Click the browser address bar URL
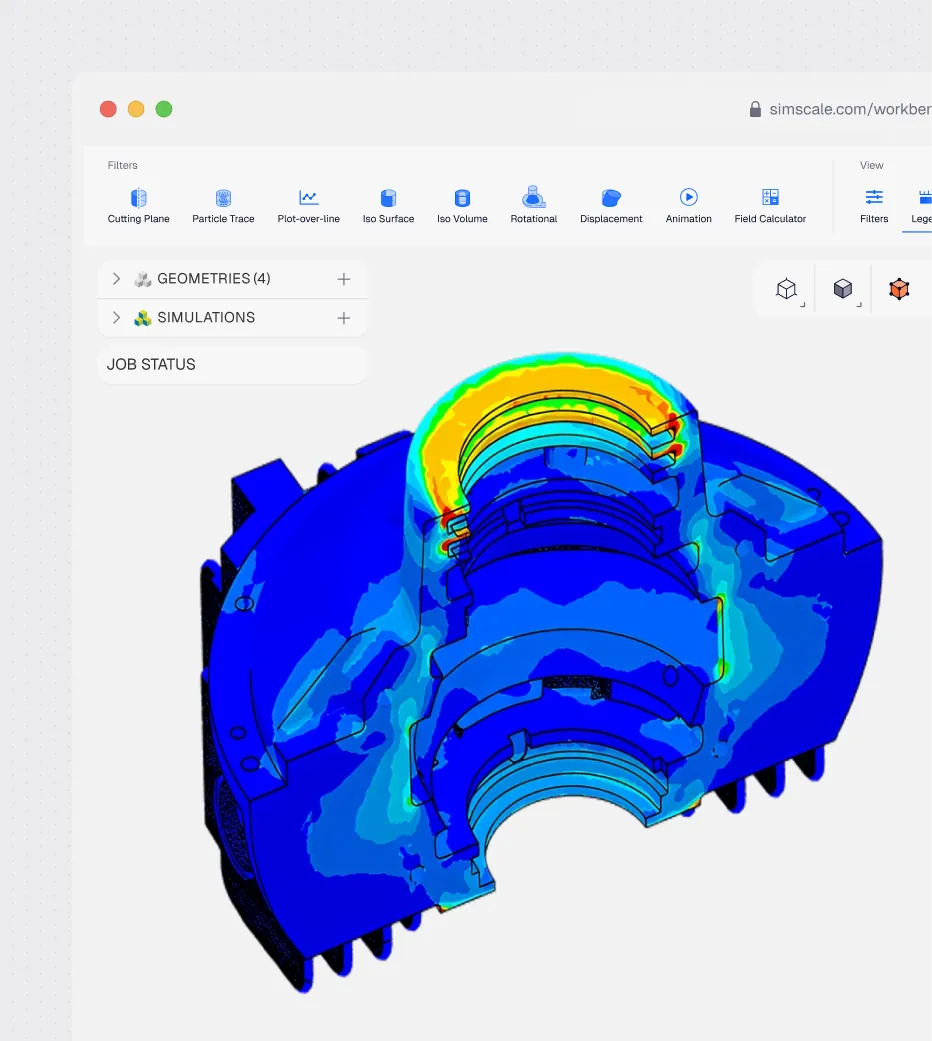The width and height of the screenshot is (932, 1041). pyautogui.click(x=850, y=109)
